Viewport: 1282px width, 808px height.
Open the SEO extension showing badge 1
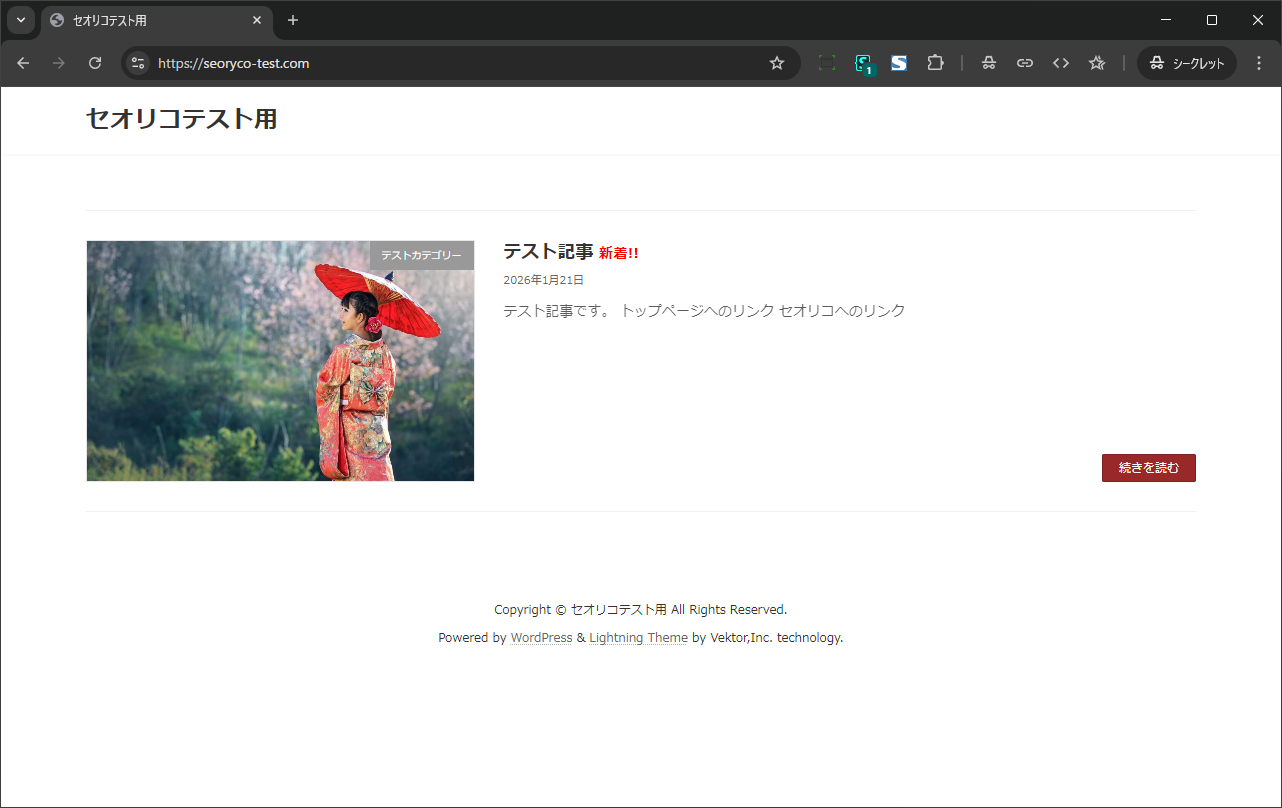[863, 62]
